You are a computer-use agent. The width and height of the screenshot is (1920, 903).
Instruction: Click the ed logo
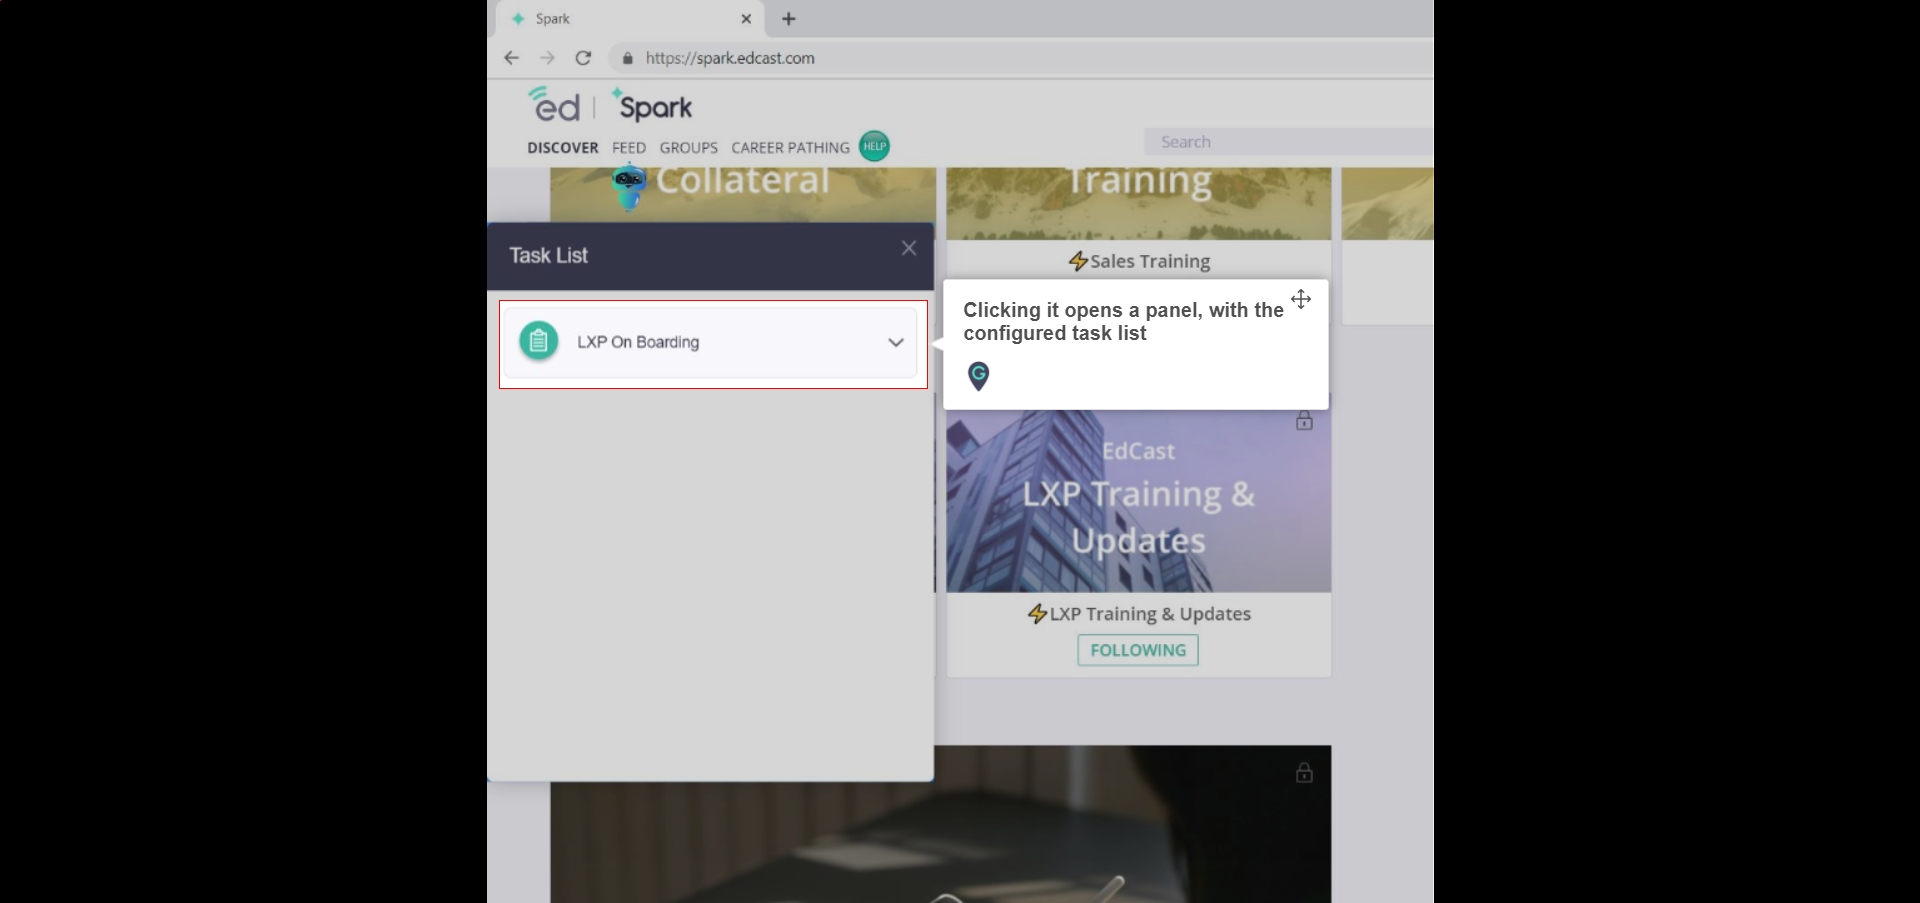[x=554, y=104]
